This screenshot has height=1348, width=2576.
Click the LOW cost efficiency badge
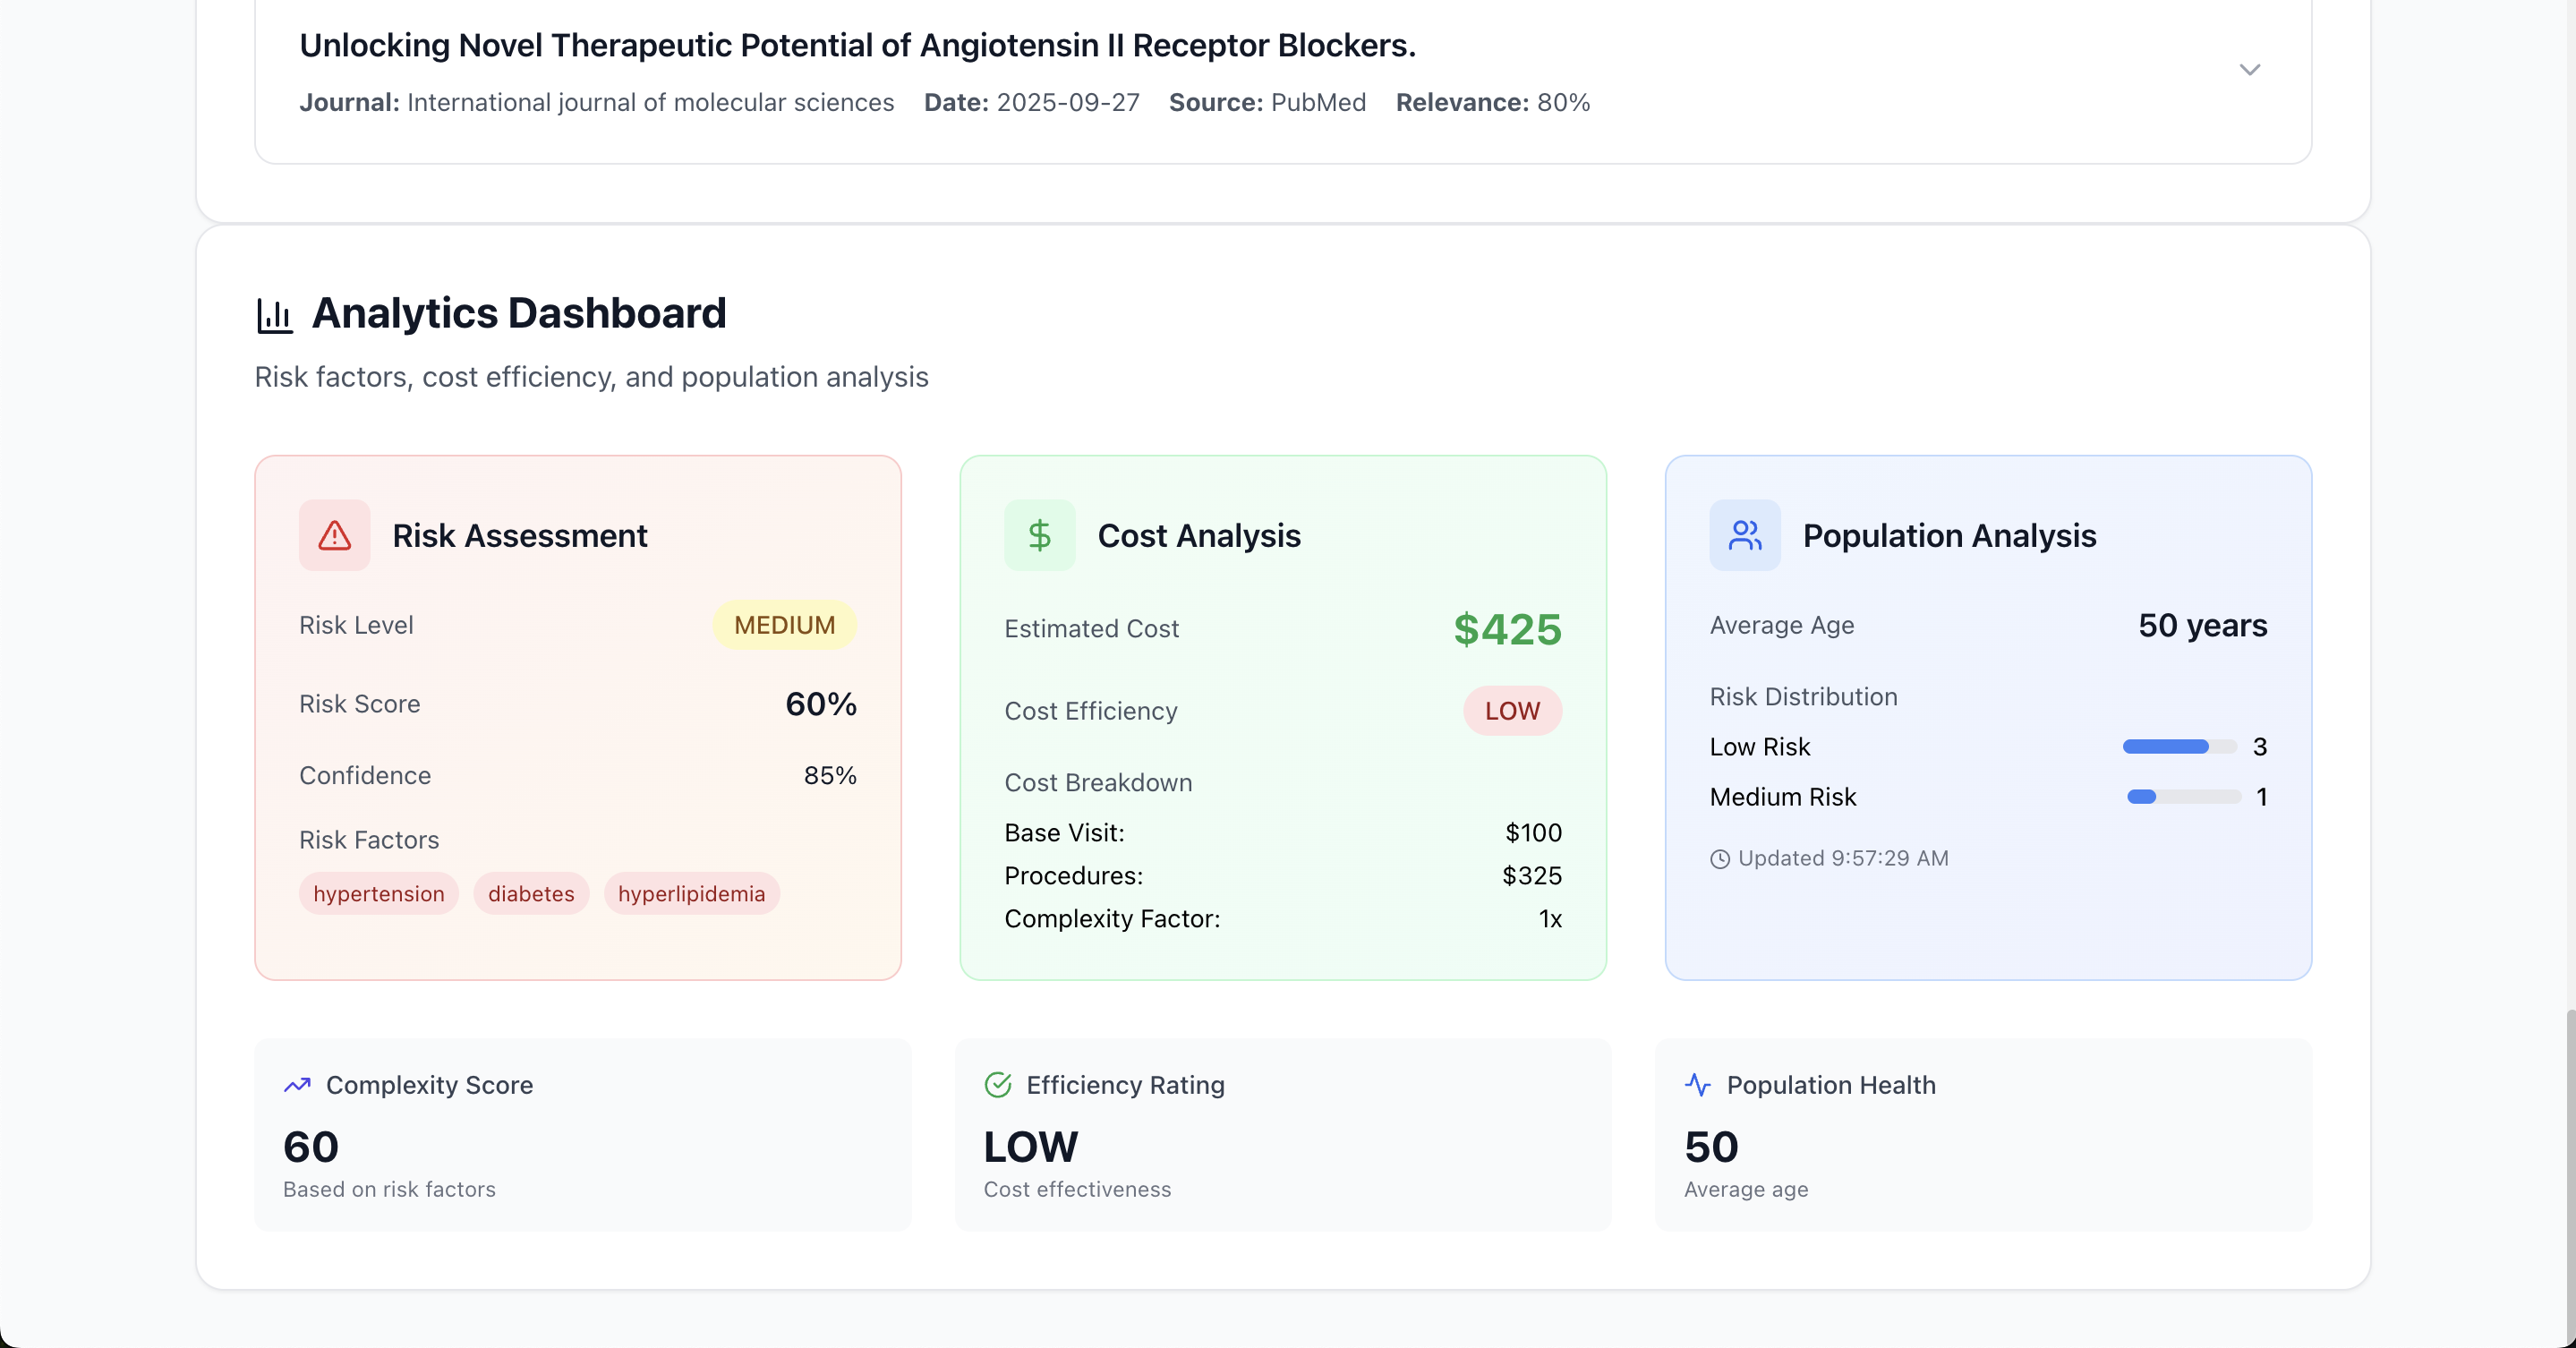[x=1511, y=711]
